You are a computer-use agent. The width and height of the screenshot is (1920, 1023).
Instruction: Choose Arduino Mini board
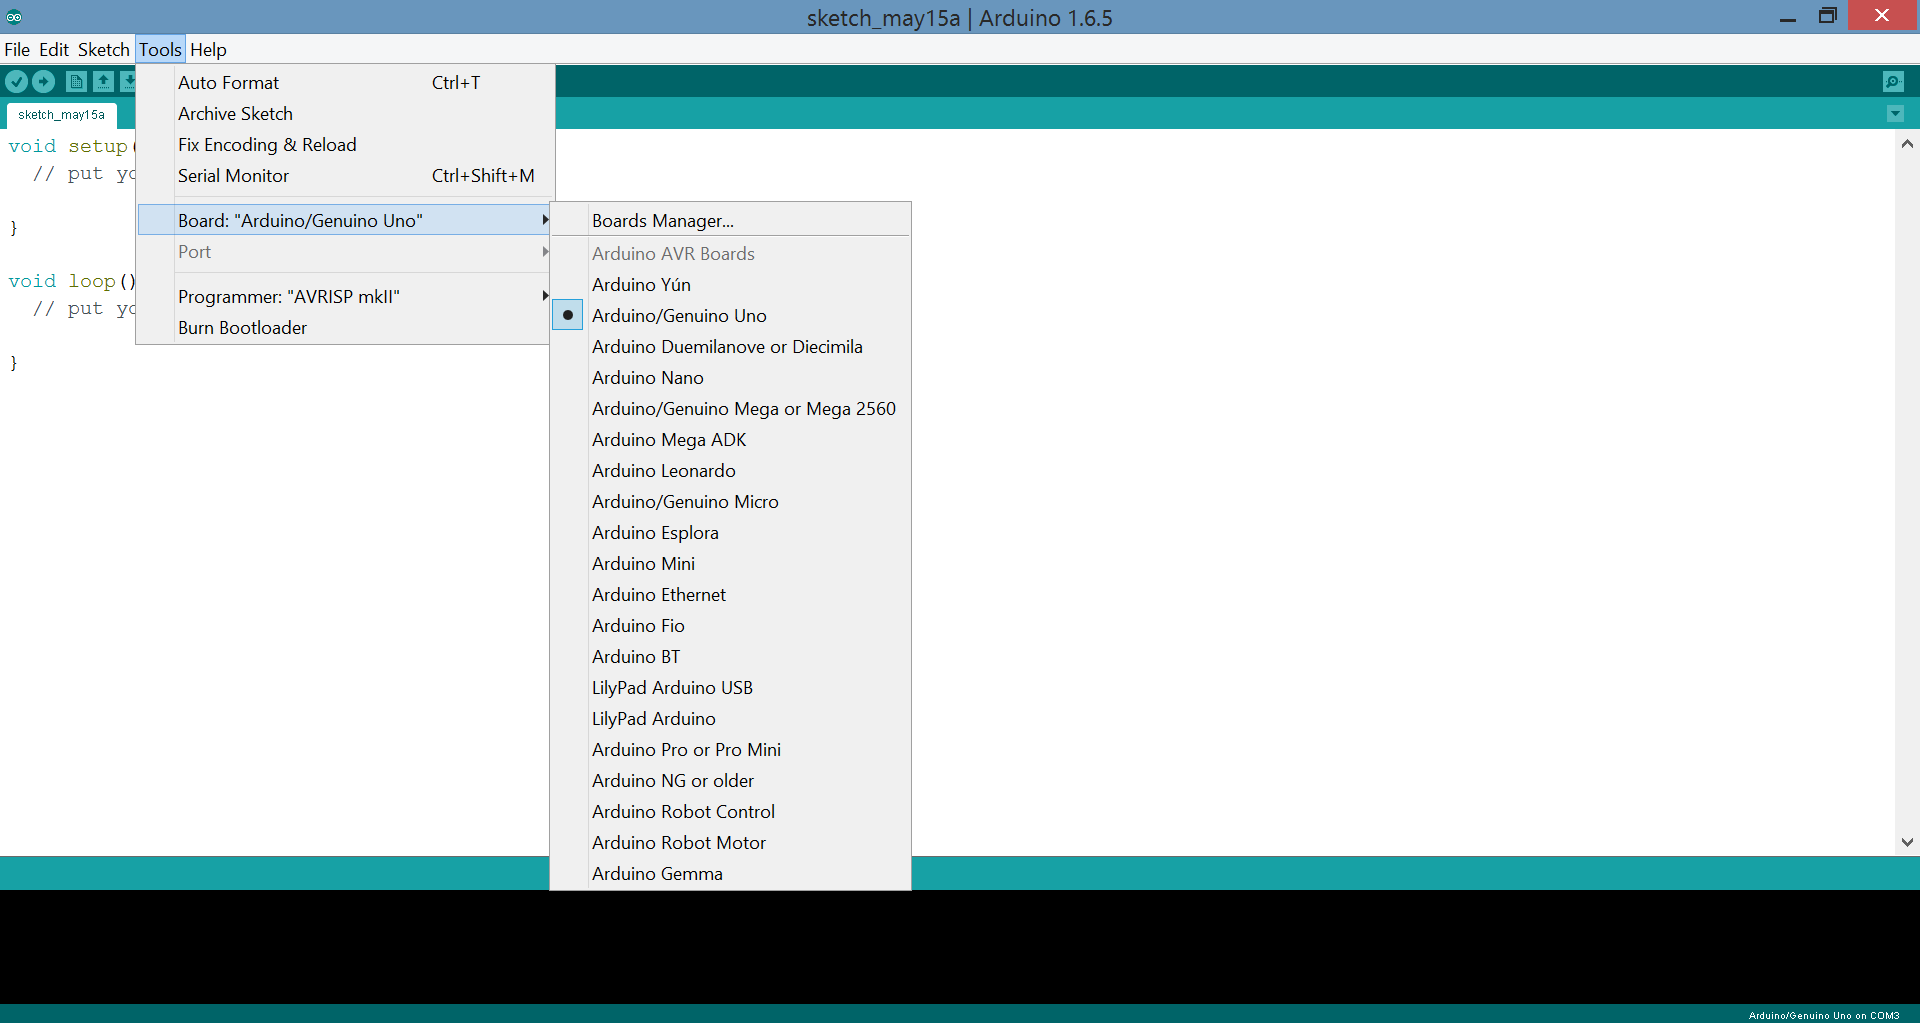(730, 564)
